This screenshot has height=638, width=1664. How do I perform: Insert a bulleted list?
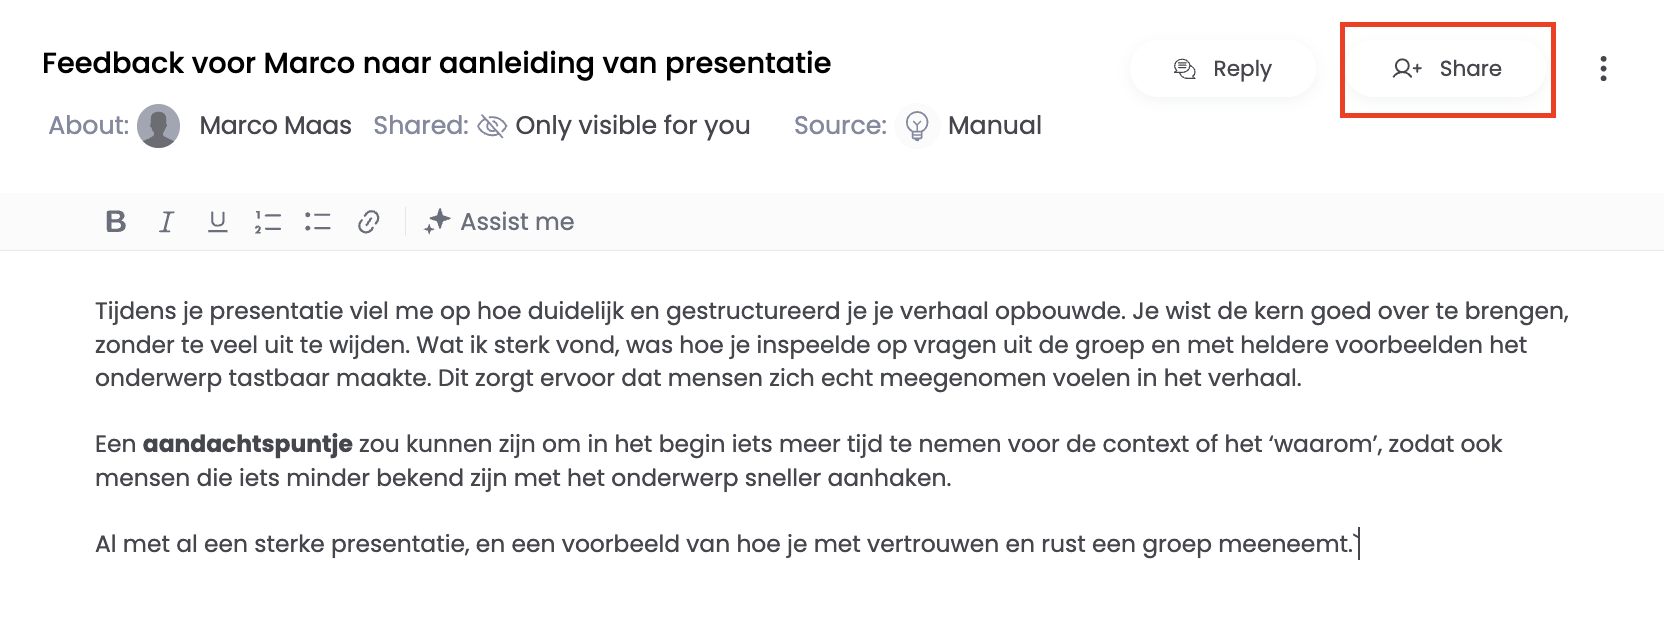point(318,221)
